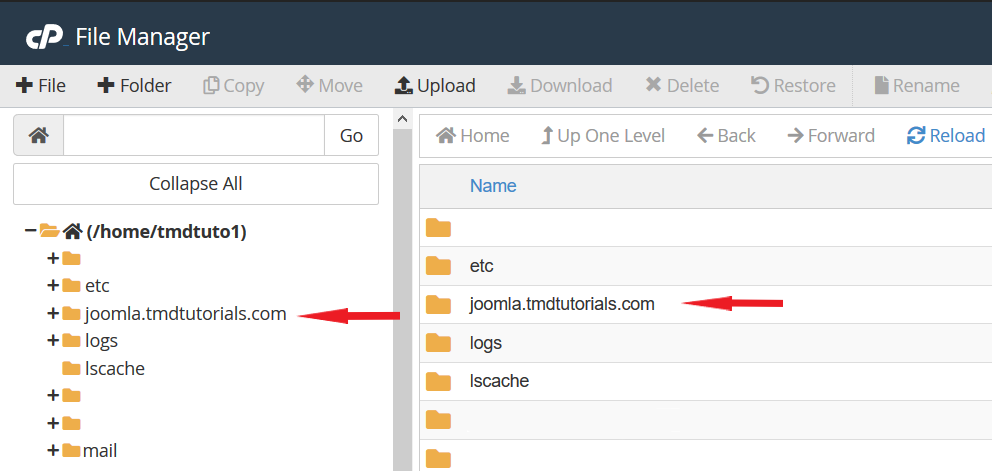992x471 pixels.
Task: Click the scroll up arrow of tree pane
Action: pyautogui.click(x=403, y=120)
